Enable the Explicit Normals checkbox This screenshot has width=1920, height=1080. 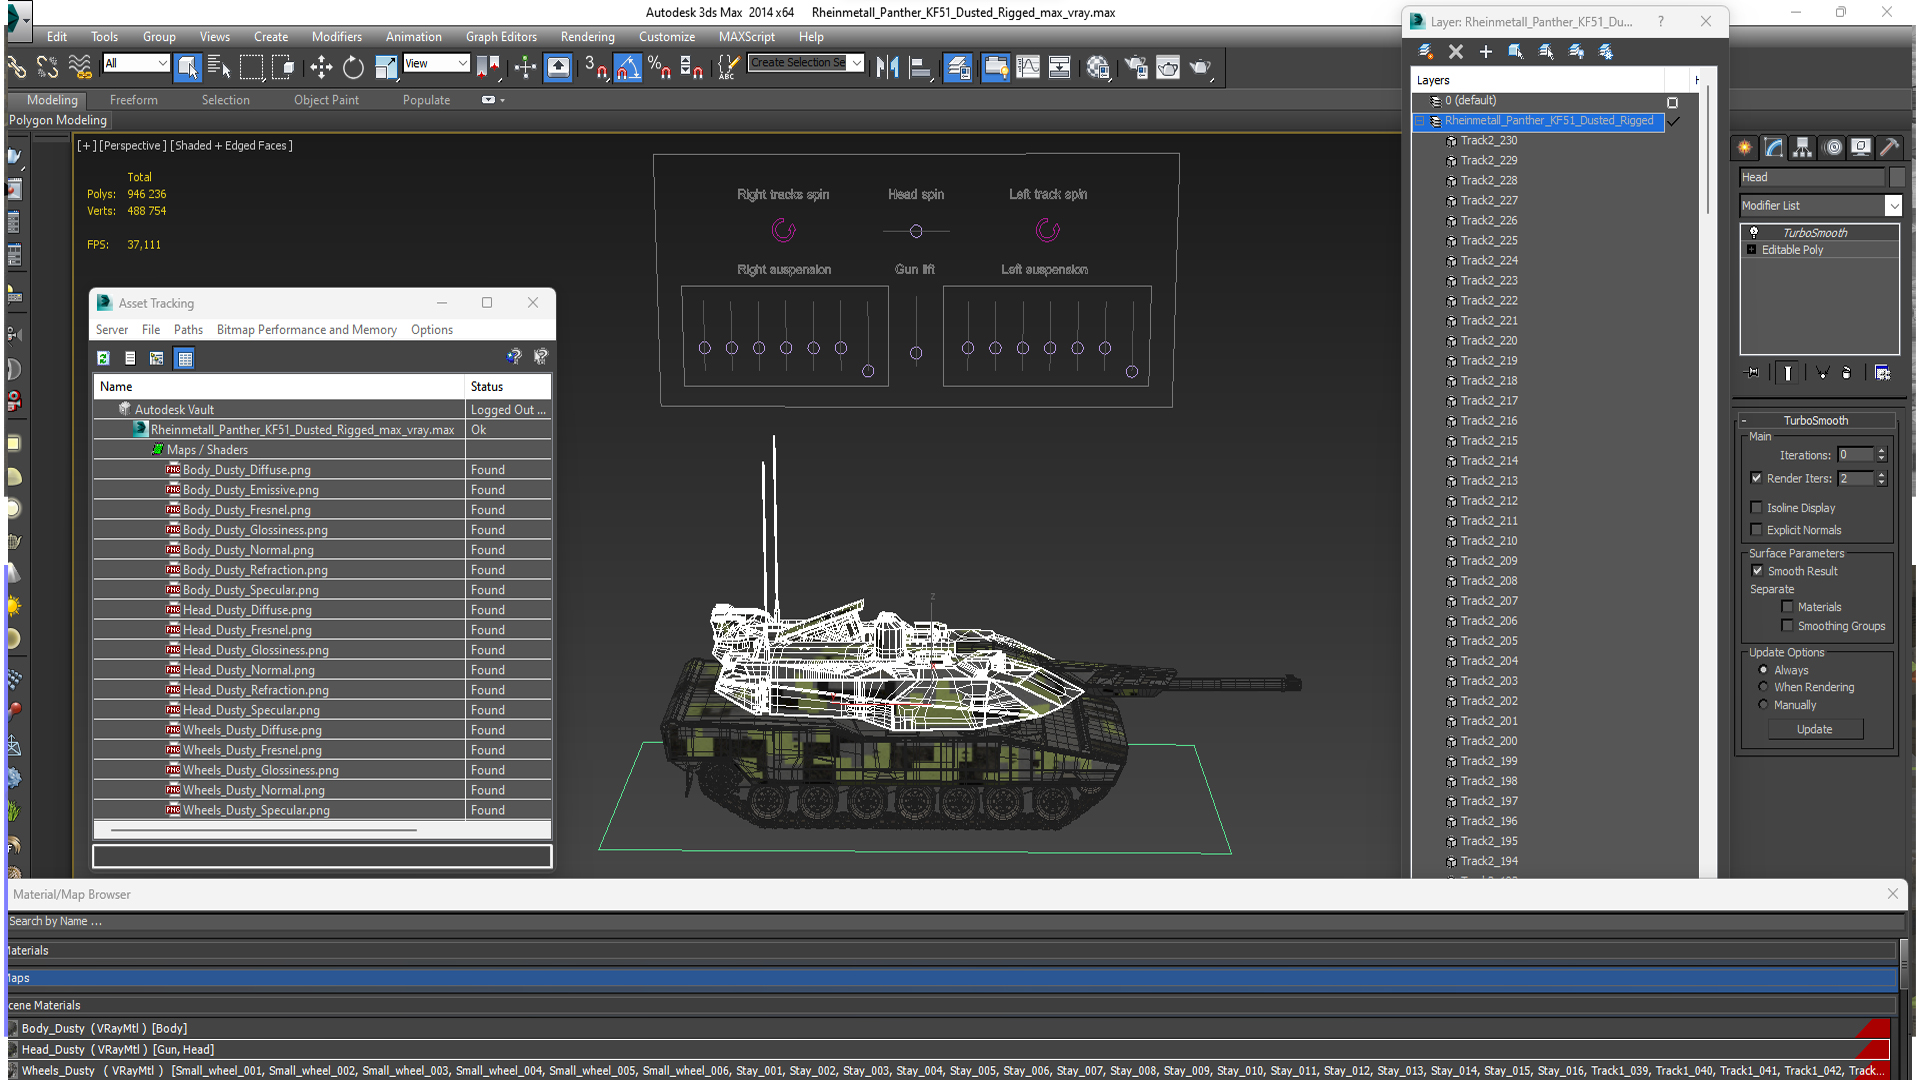1757,529
